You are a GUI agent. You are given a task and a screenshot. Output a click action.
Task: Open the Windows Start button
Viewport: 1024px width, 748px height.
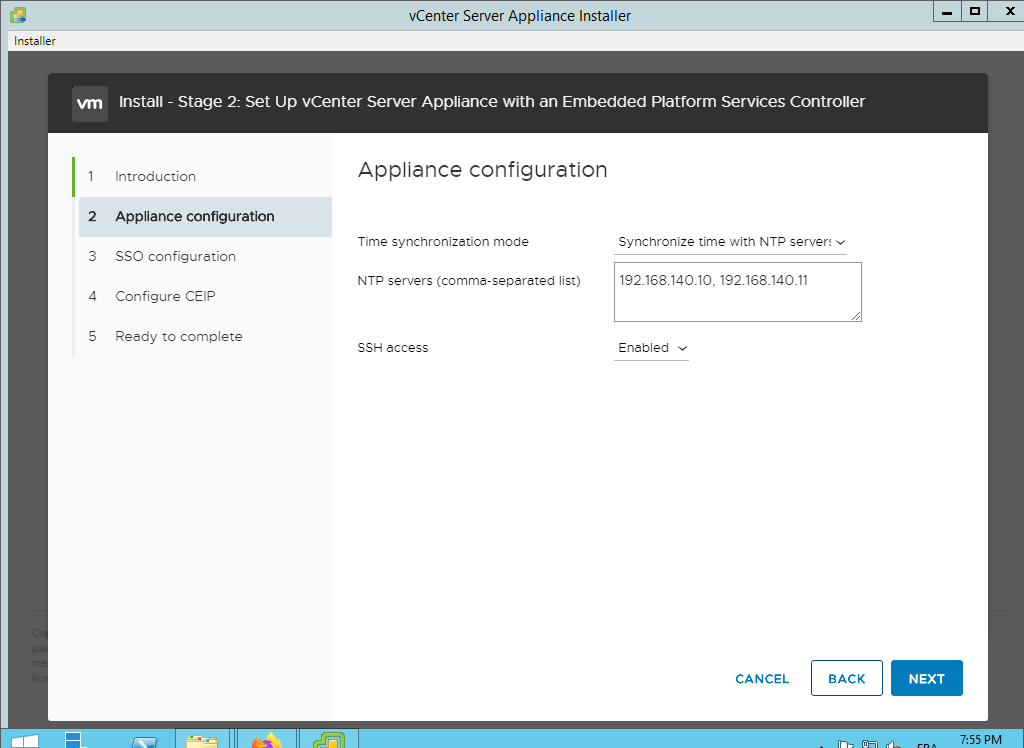tap(25, 741)
